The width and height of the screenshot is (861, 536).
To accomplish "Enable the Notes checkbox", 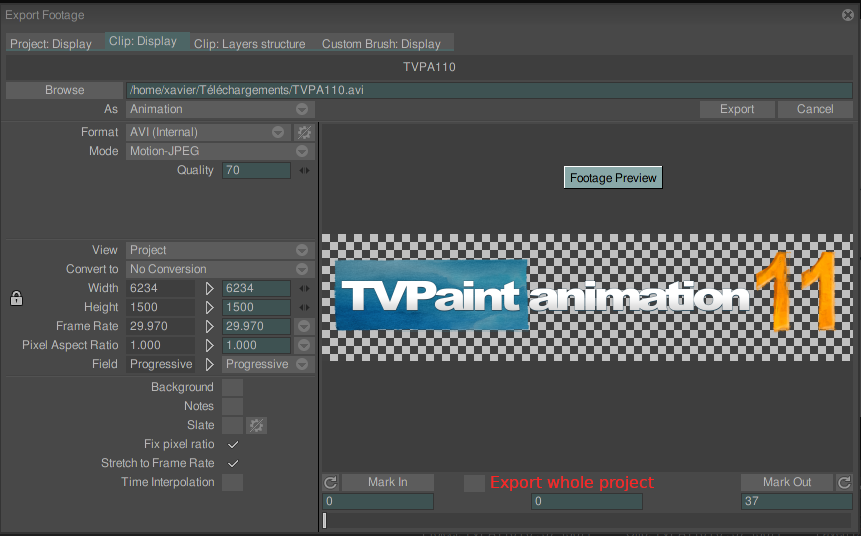I will point(232,406).
